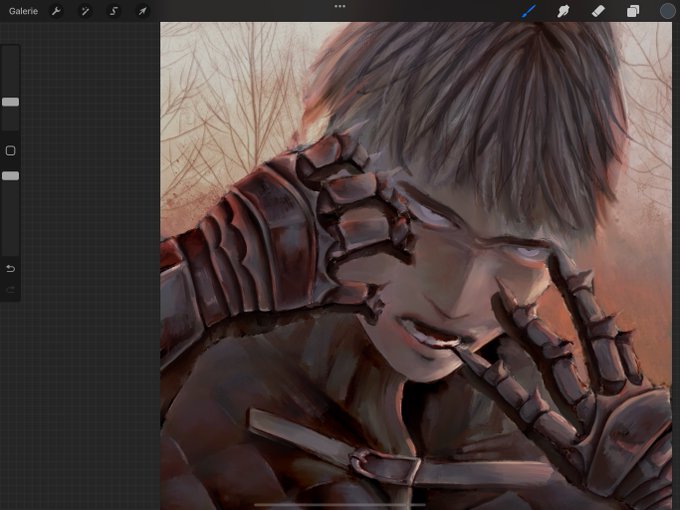Image resolution: width=680 pixels, height=510 pixels.
Task: Select the Brush paint tool
Action: click(528, 11)
